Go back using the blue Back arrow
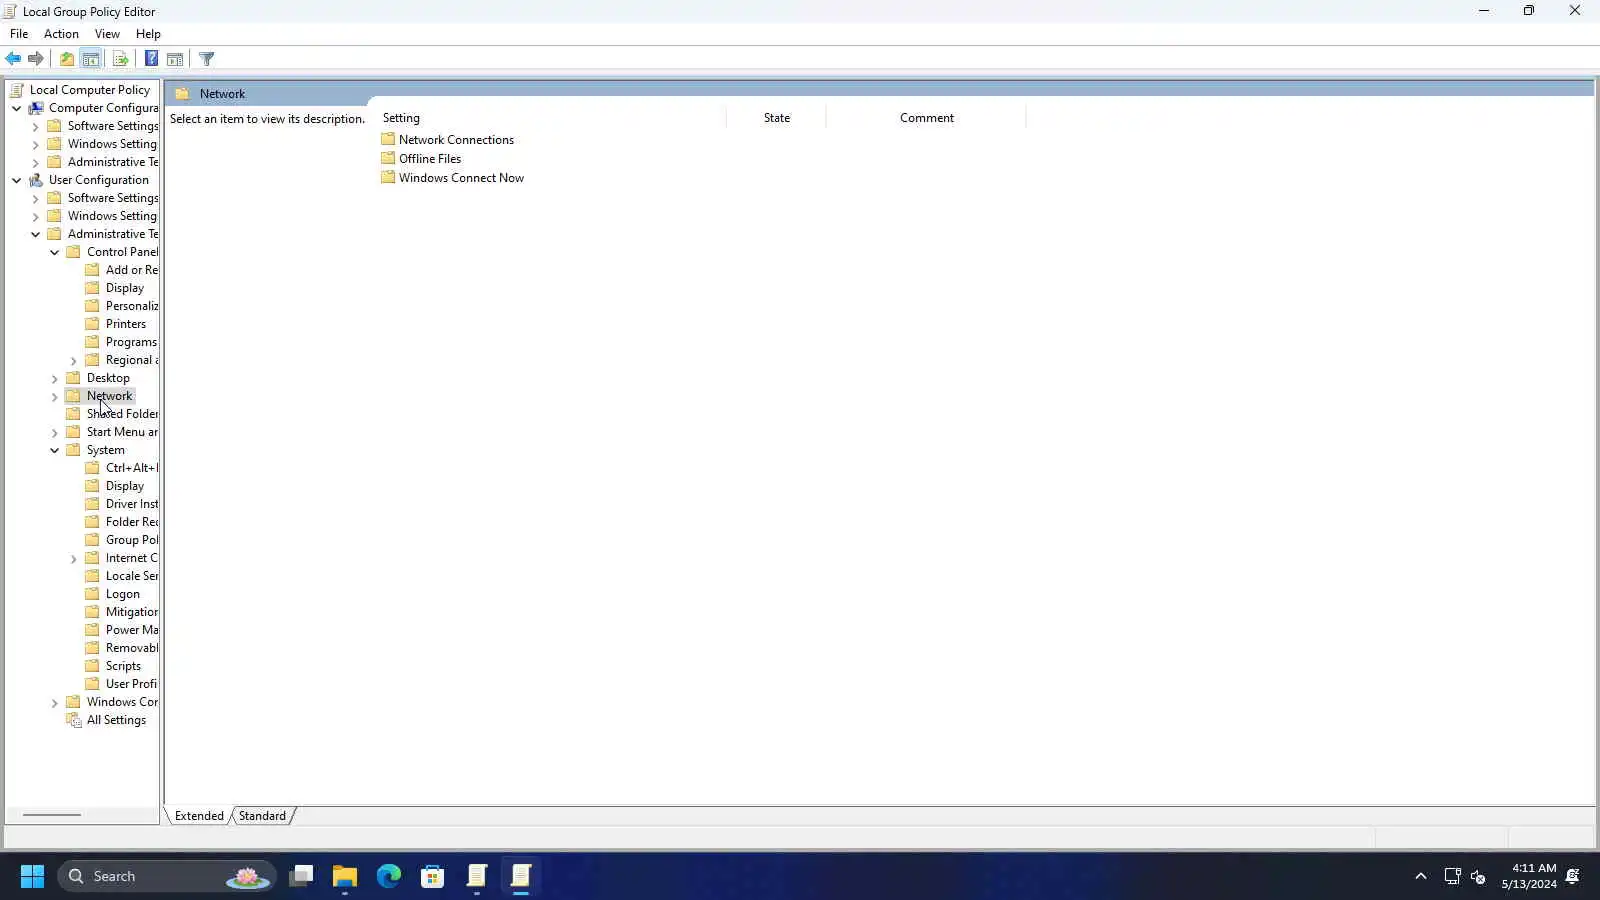Viewport: 1600px width, 900px height. pyautogui.click(x=13, y=59)
